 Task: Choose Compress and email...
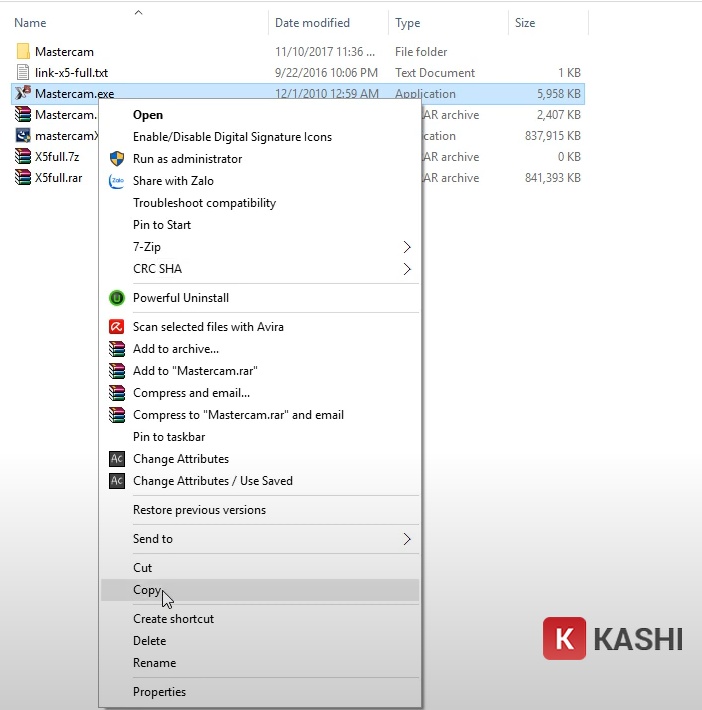[191, 393]
